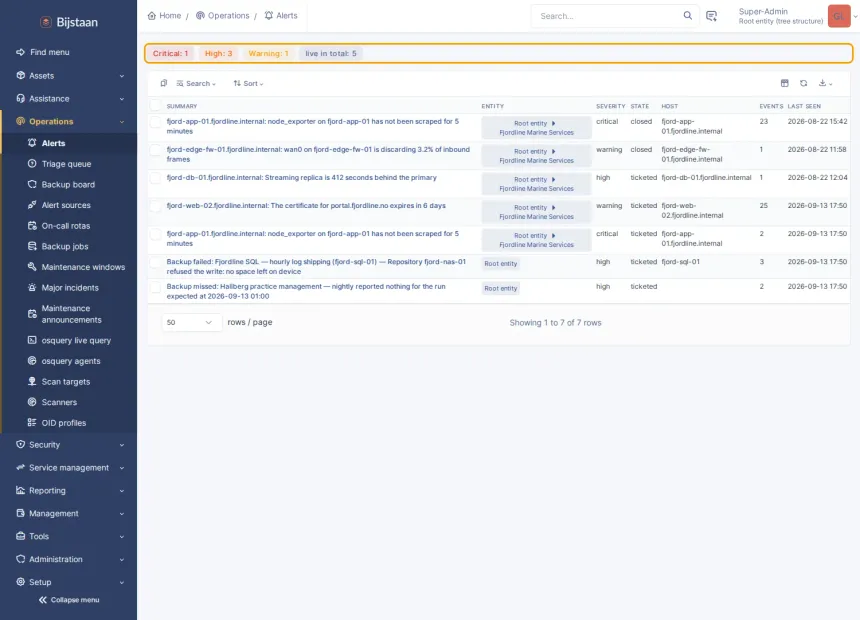The height and width of the screenshot is (620, 860).
Task: Click the Assets cube icon
Action: [20, 75]
